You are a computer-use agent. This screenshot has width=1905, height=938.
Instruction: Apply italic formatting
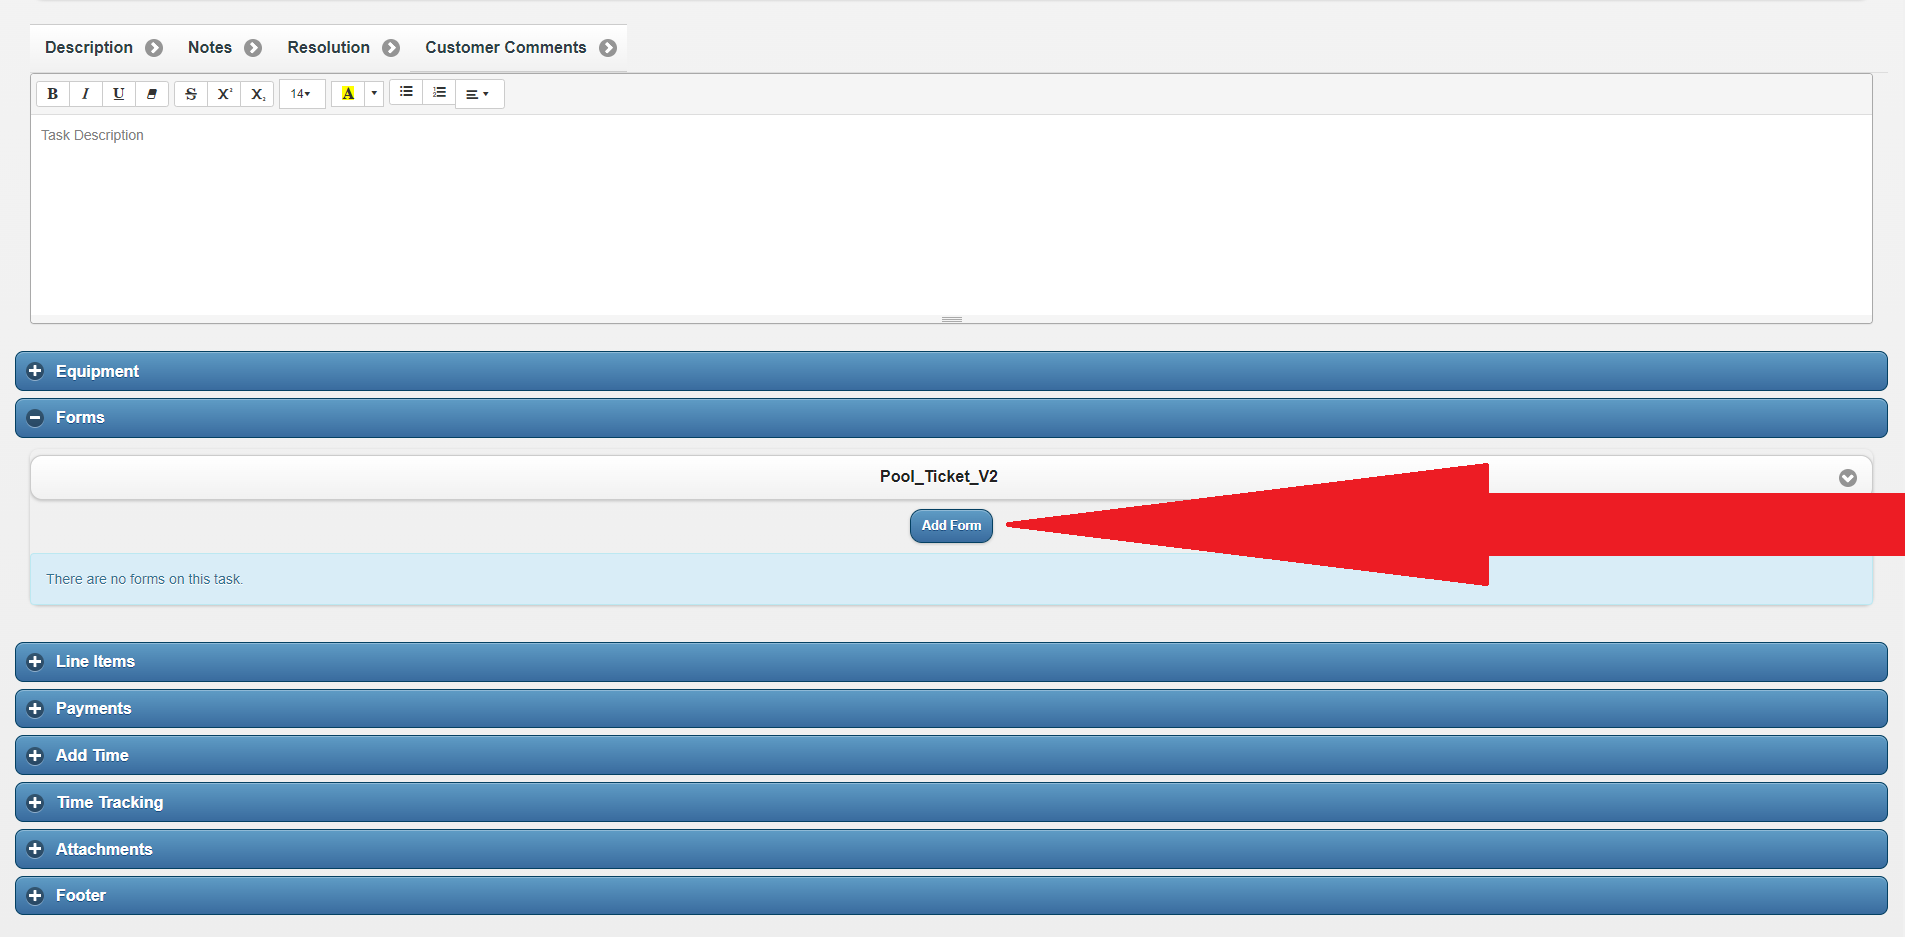click(x=86, y=94)
